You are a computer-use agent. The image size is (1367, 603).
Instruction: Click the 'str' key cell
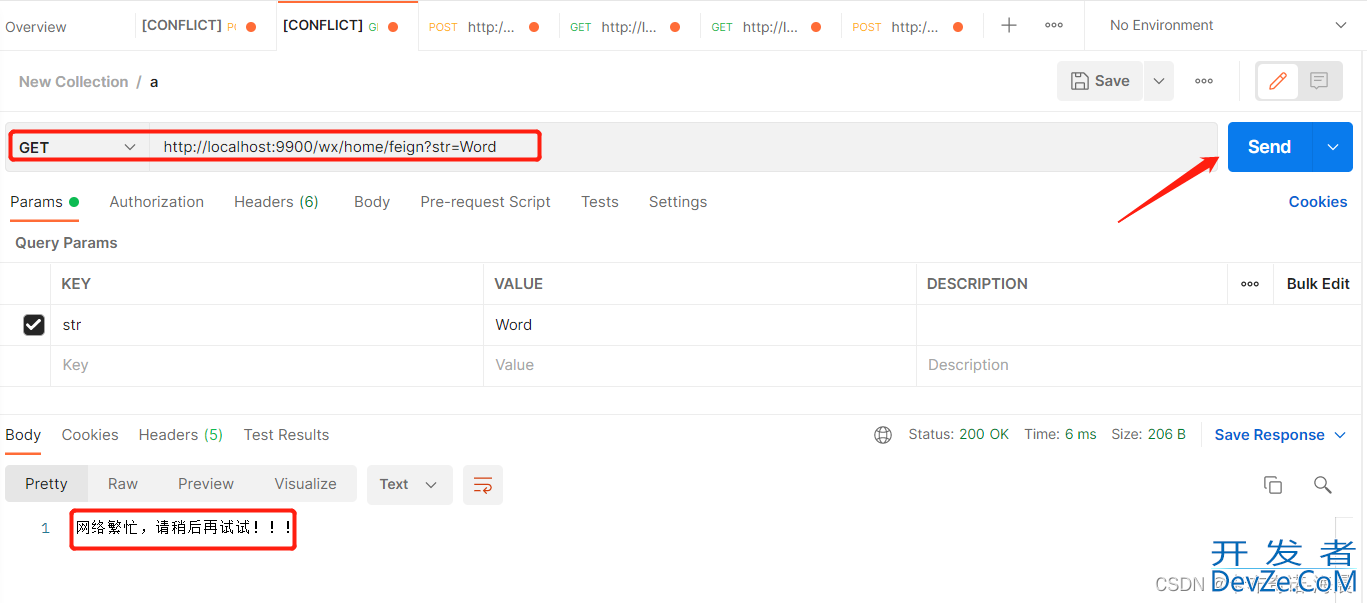point(267,325)
